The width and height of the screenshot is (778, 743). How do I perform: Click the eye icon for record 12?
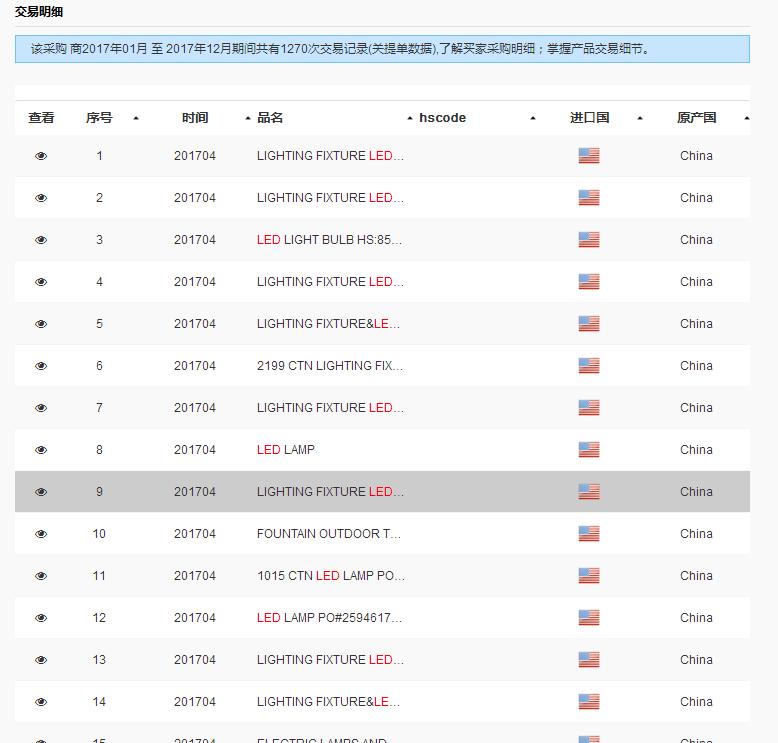point(41,618)
